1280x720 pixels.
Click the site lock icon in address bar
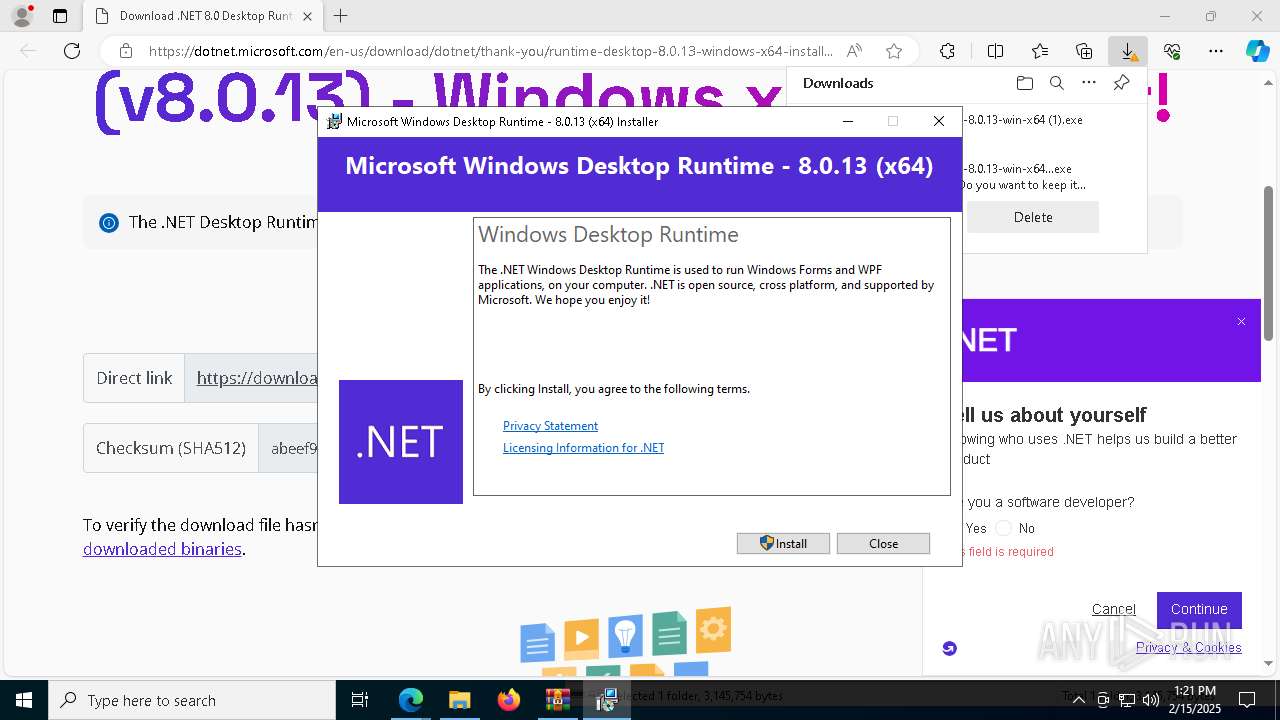[125, 51]
